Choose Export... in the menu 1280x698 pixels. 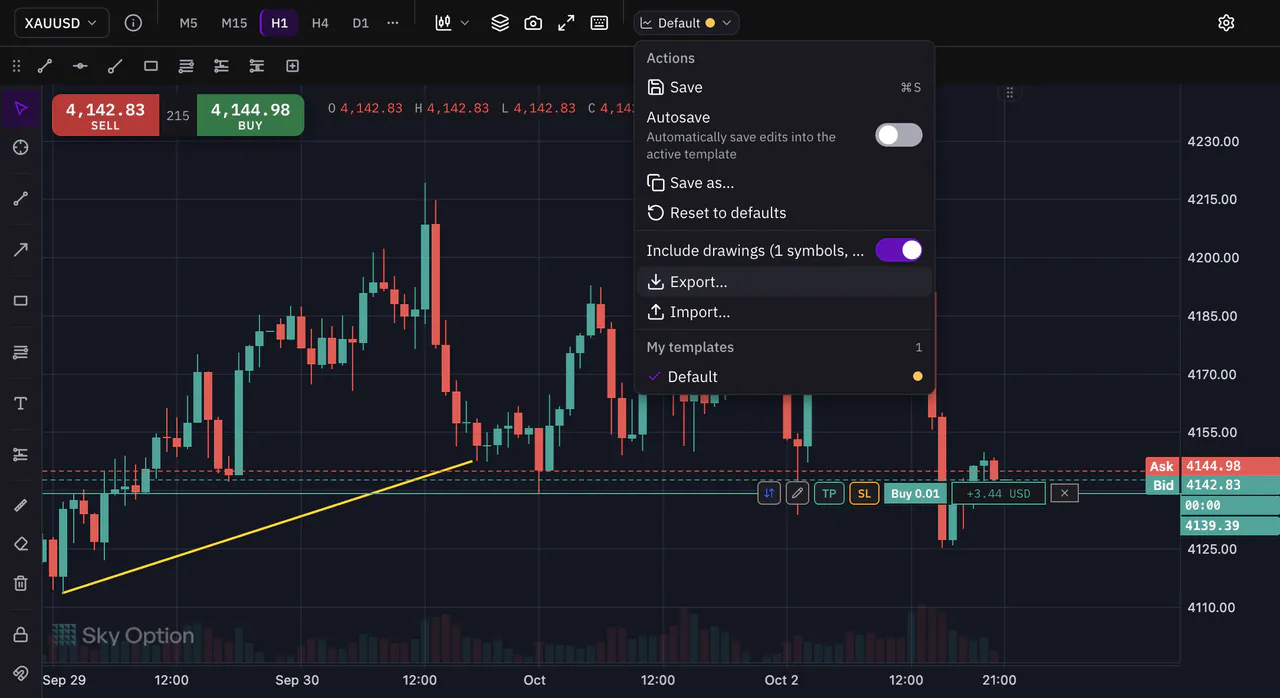pos(784,282)
